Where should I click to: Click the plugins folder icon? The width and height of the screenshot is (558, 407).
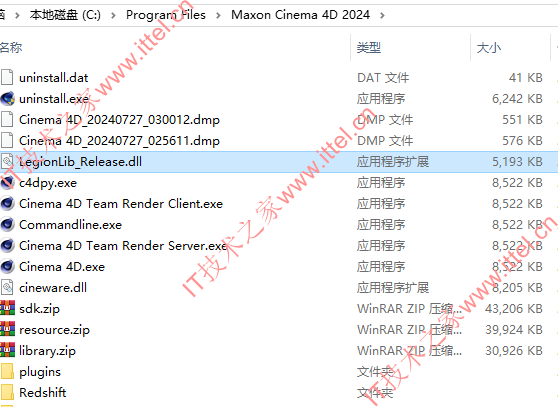tap(7, 371)
